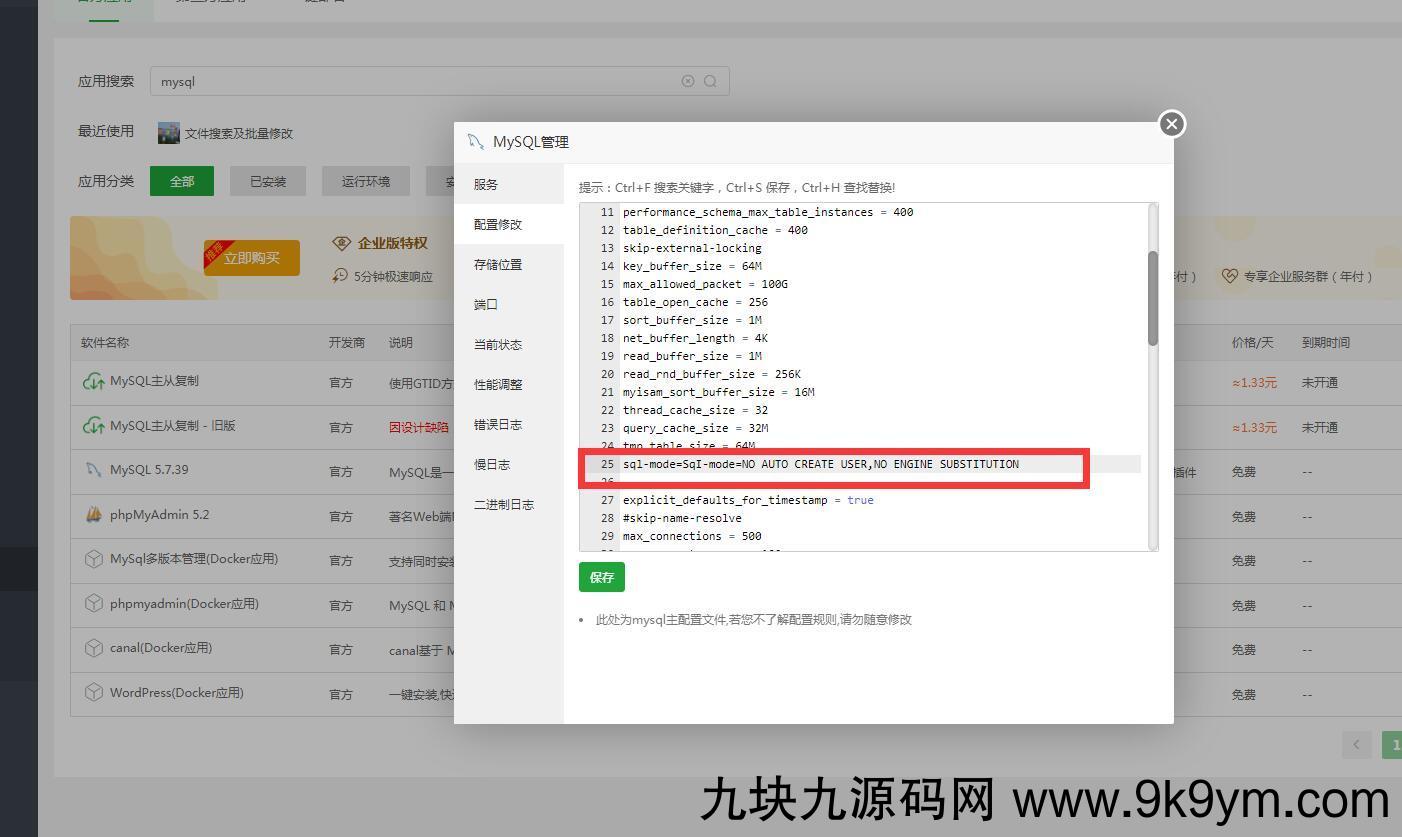Click the 立即购买 button on banner
The height and width of the screenshot is (837, 1402).
click(252, 258)
